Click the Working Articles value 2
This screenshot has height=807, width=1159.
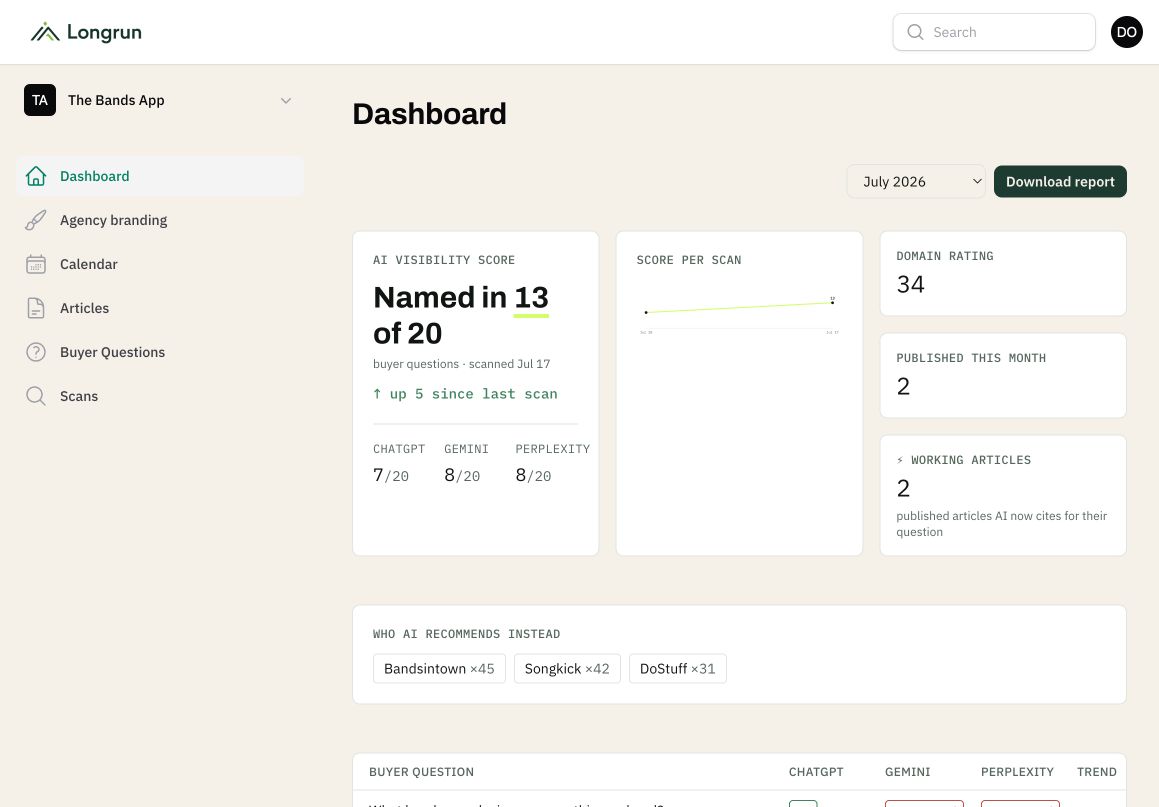click(903, 488)
